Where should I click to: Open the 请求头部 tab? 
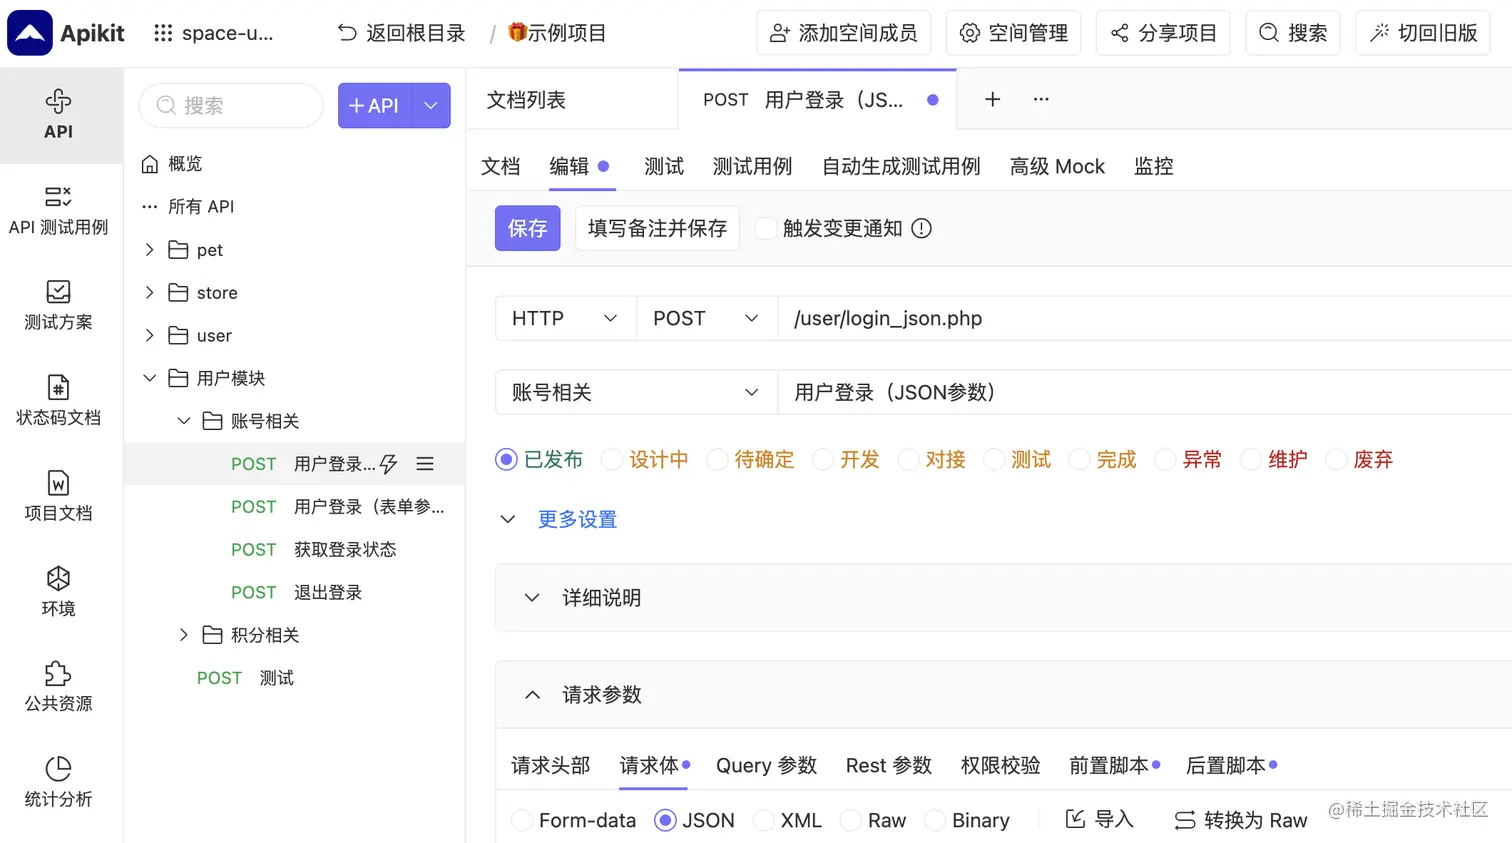click(x=551, y=765)
